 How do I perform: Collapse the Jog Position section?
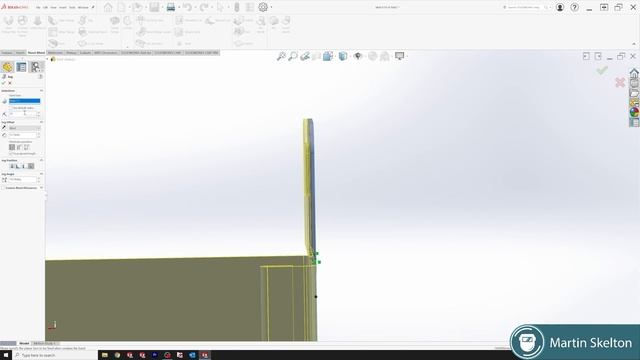41,160
